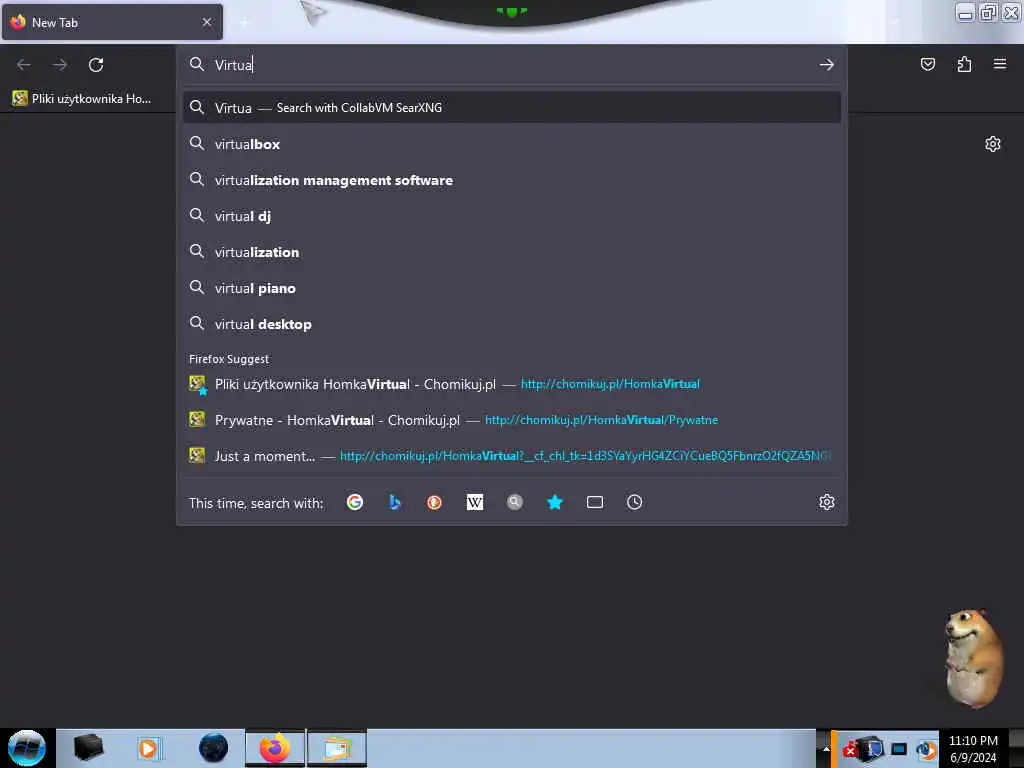
Task: Search bookmarks via the star icon
Action: [x=554, y=502]
